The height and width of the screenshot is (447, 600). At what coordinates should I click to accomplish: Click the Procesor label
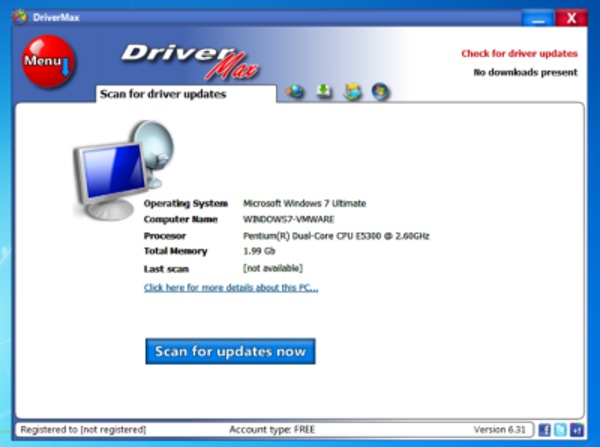pos(165,236)
